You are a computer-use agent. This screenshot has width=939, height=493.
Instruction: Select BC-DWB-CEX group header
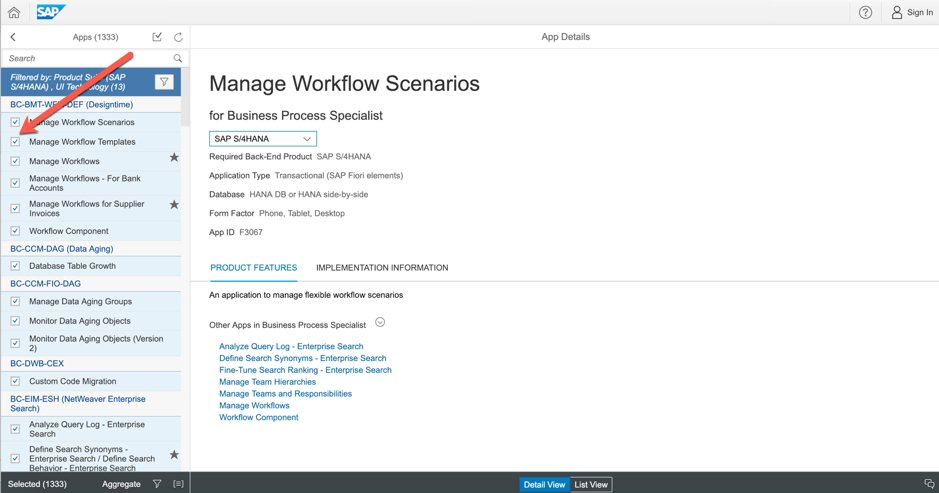91,364
